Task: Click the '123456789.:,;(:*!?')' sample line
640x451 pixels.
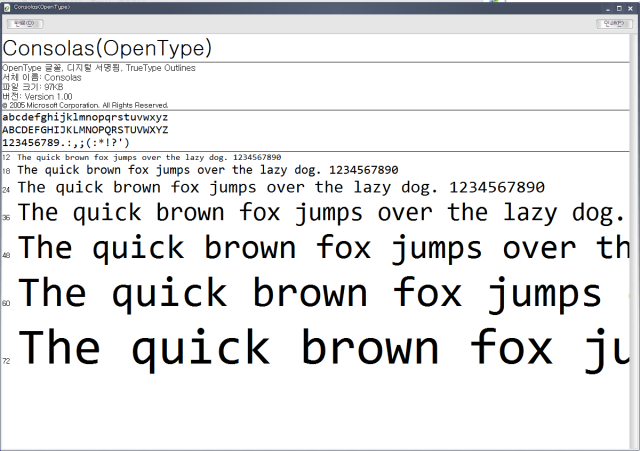Action: (66, 143)
